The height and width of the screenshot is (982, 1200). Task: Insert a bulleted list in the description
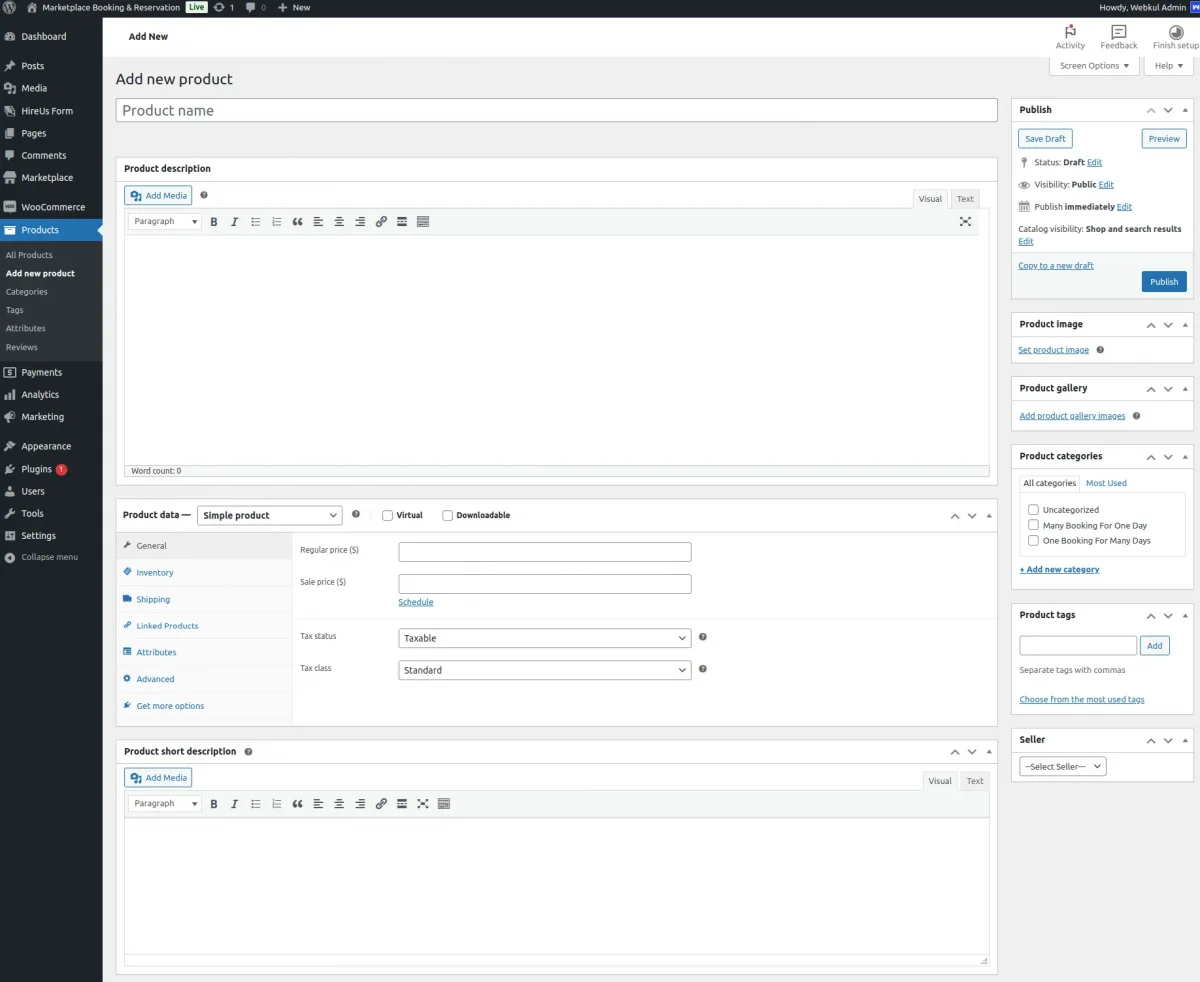pos(255,221)
